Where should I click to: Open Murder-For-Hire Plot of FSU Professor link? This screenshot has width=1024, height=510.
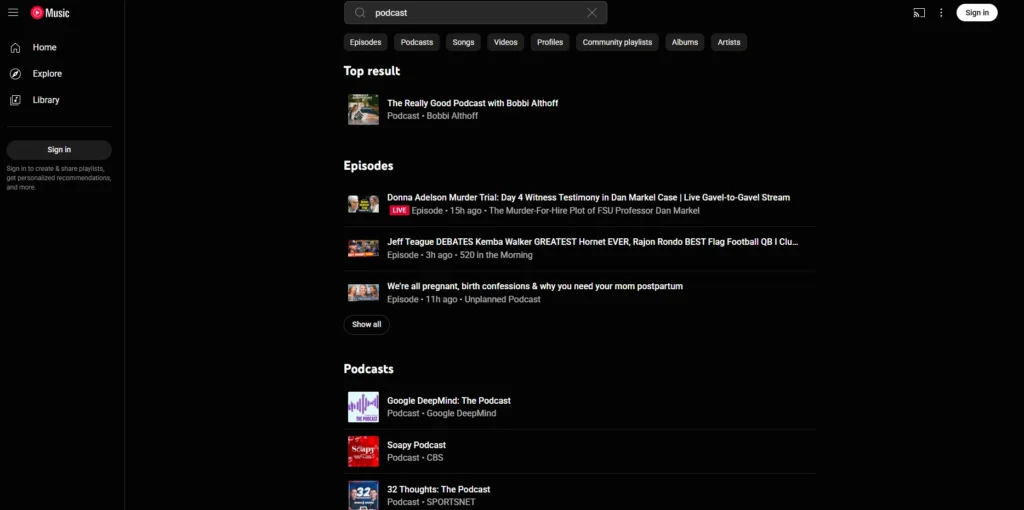point(594,210)
